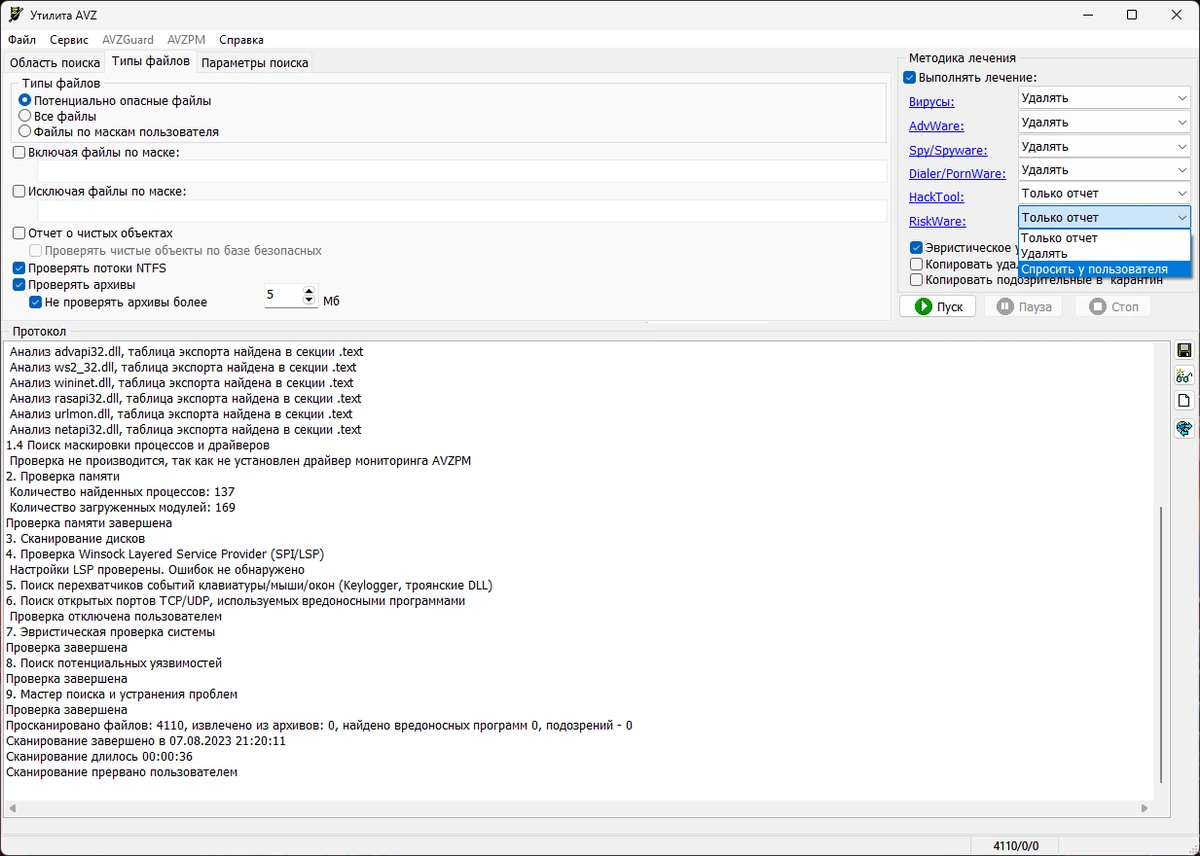This screenshot has height=856, width=1200.
Task: Open the Dialer/PornWare action dropdown
Action: pos(1104,170)
